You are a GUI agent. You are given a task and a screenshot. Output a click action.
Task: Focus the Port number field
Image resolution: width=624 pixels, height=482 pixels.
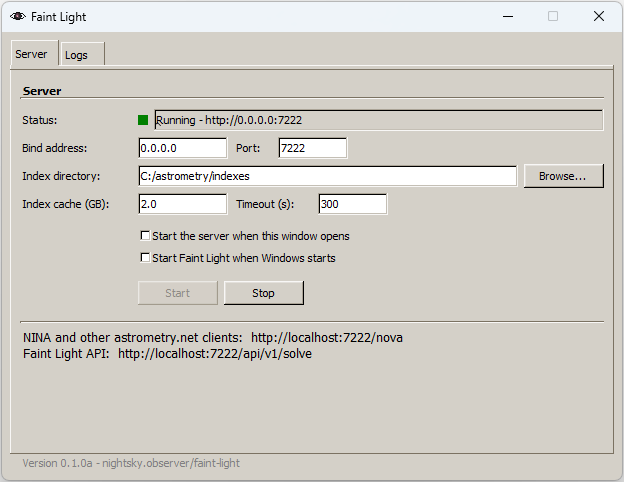[x=313, y=148]
